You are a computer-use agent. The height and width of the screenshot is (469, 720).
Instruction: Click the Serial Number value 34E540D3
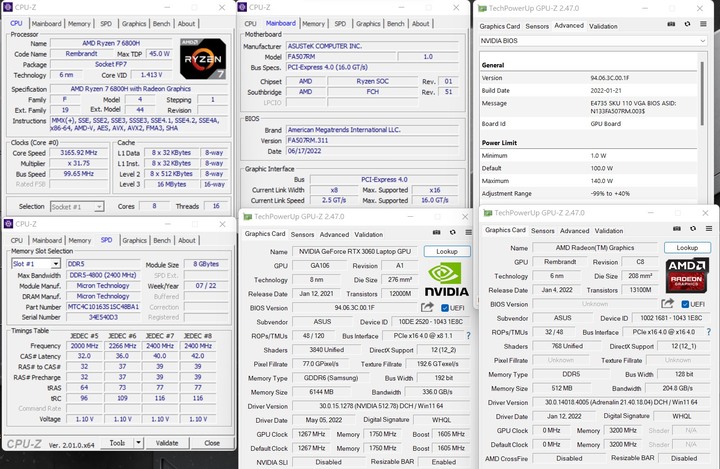103,317
